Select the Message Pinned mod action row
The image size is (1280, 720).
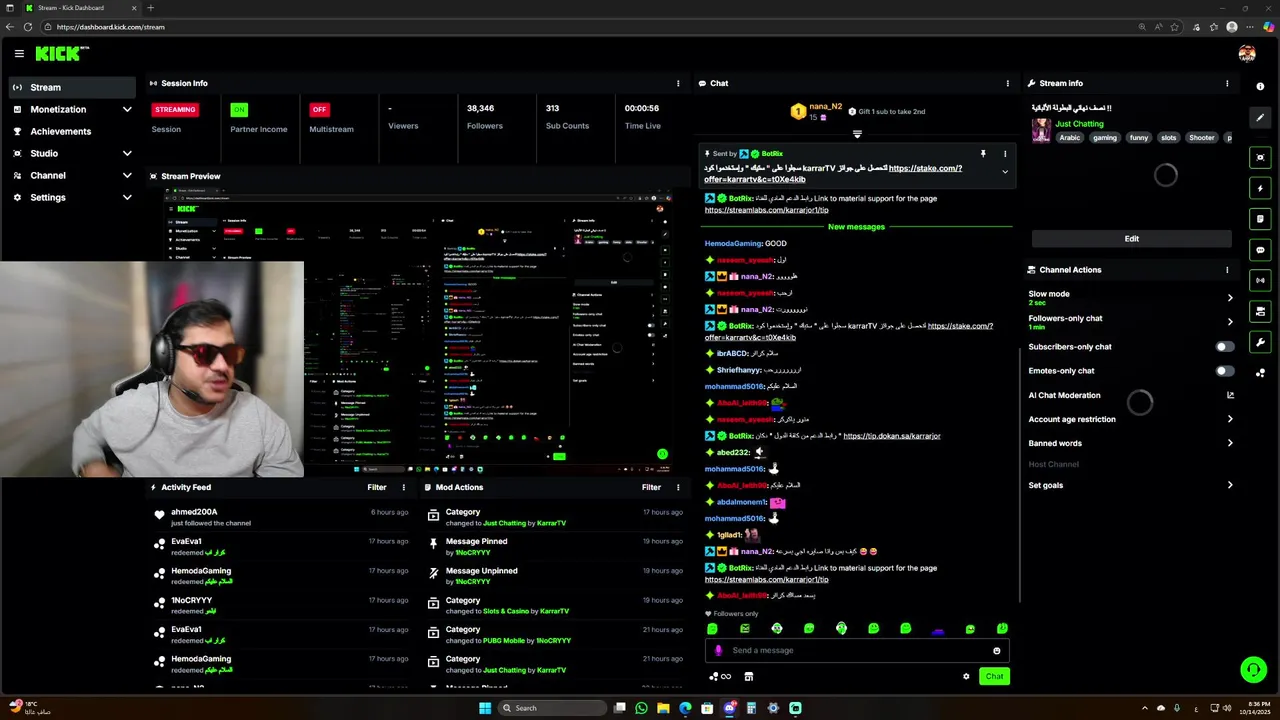click(553, 546)
